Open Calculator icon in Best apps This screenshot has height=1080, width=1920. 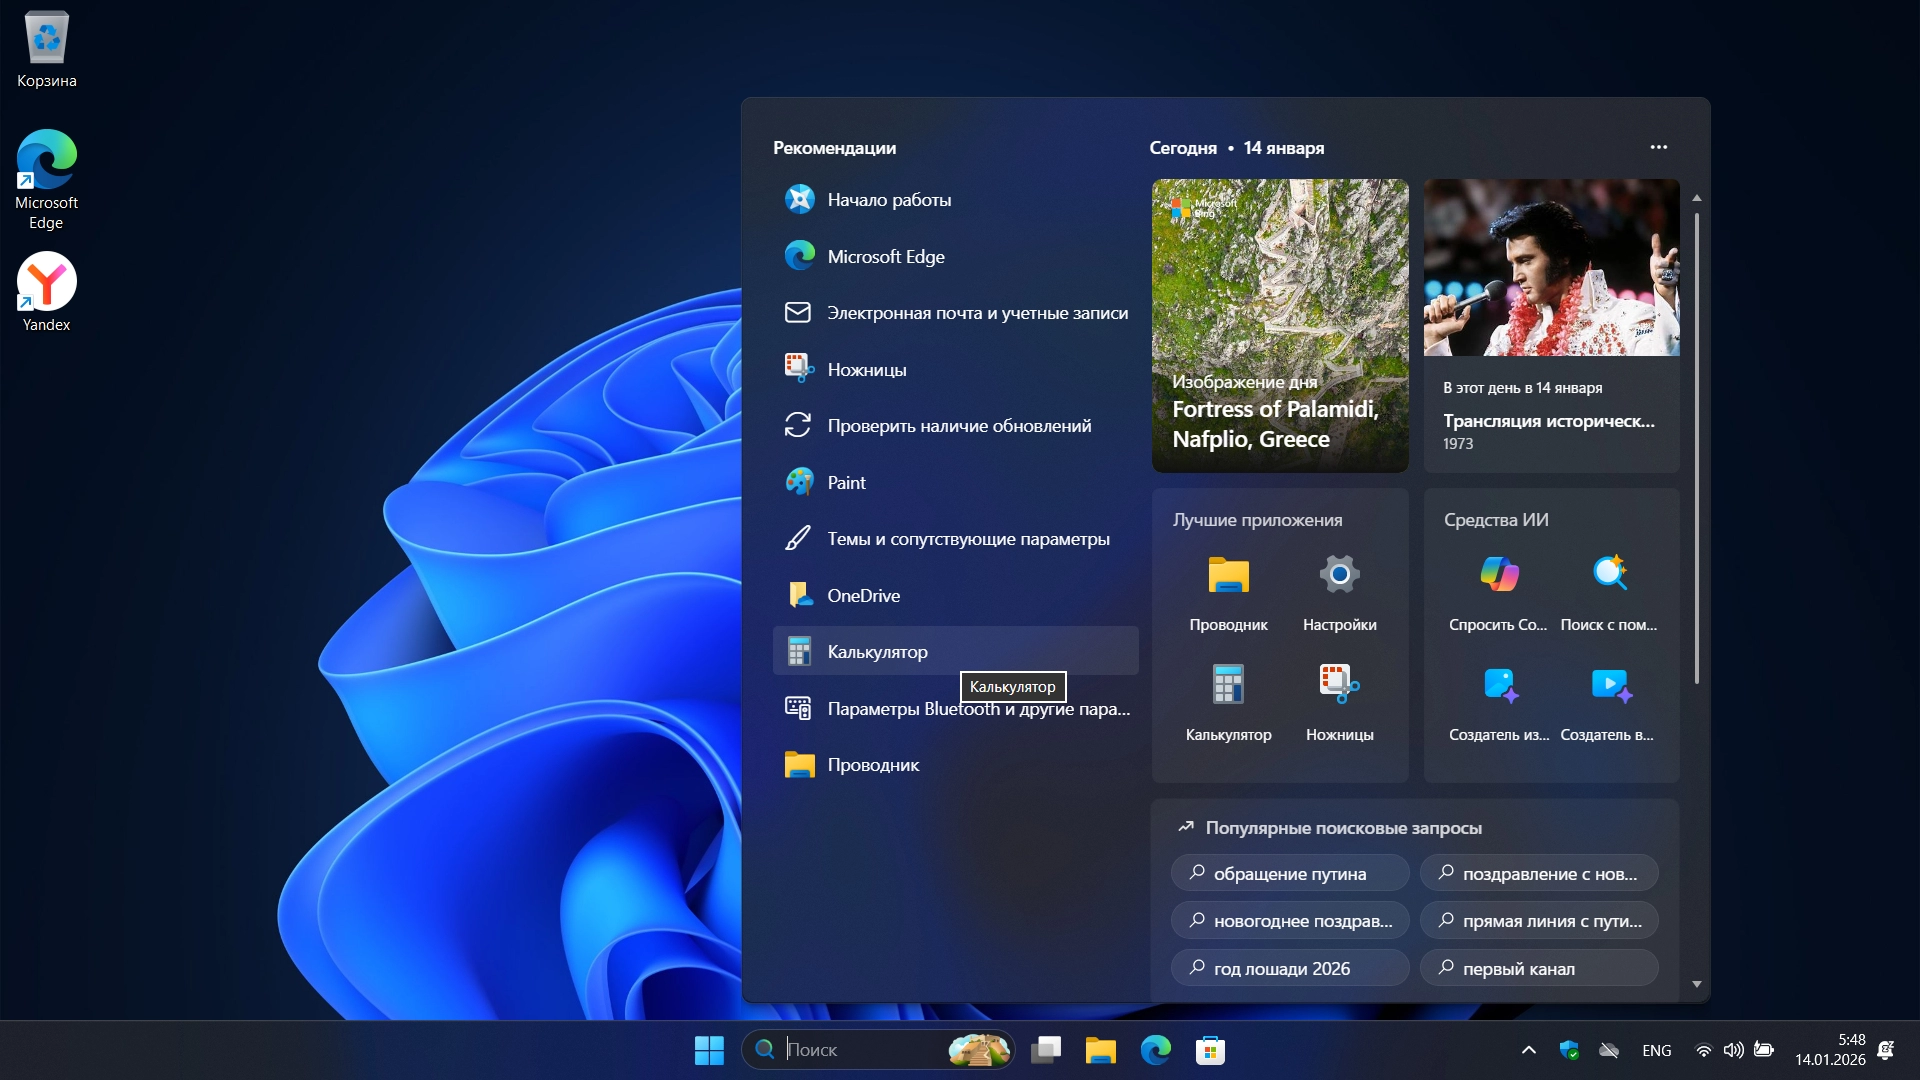pyautogui.click(x=1228, y=685)
